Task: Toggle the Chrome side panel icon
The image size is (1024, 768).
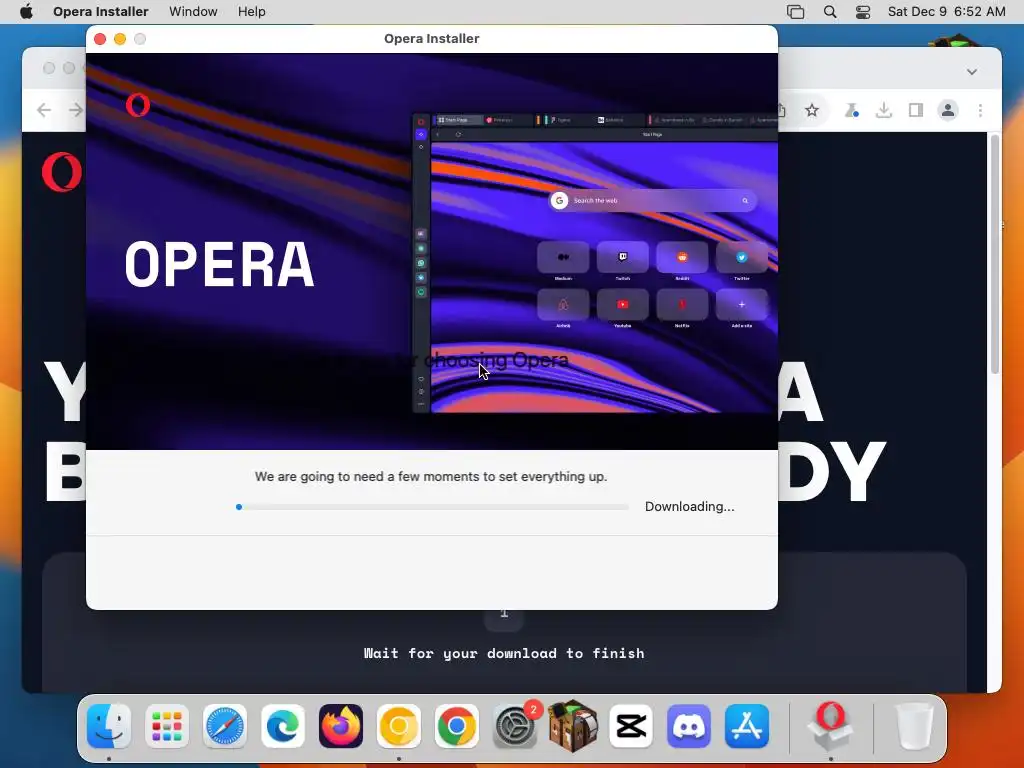Action: (x=916, y=110)
